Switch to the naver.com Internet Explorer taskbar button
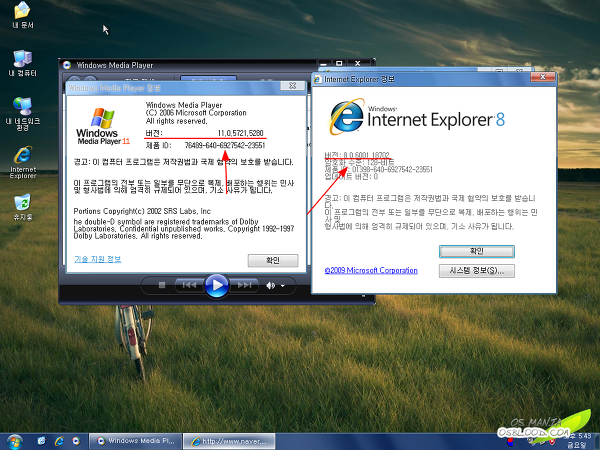600x450 pixels. [x=229, y=441]
